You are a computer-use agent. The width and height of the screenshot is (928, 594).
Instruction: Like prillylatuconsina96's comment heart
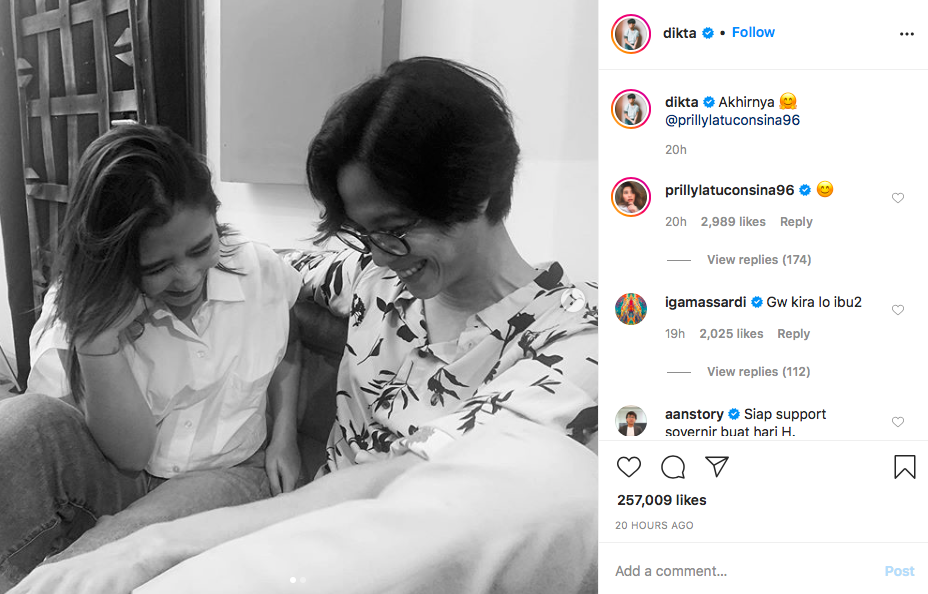(898, 198)
